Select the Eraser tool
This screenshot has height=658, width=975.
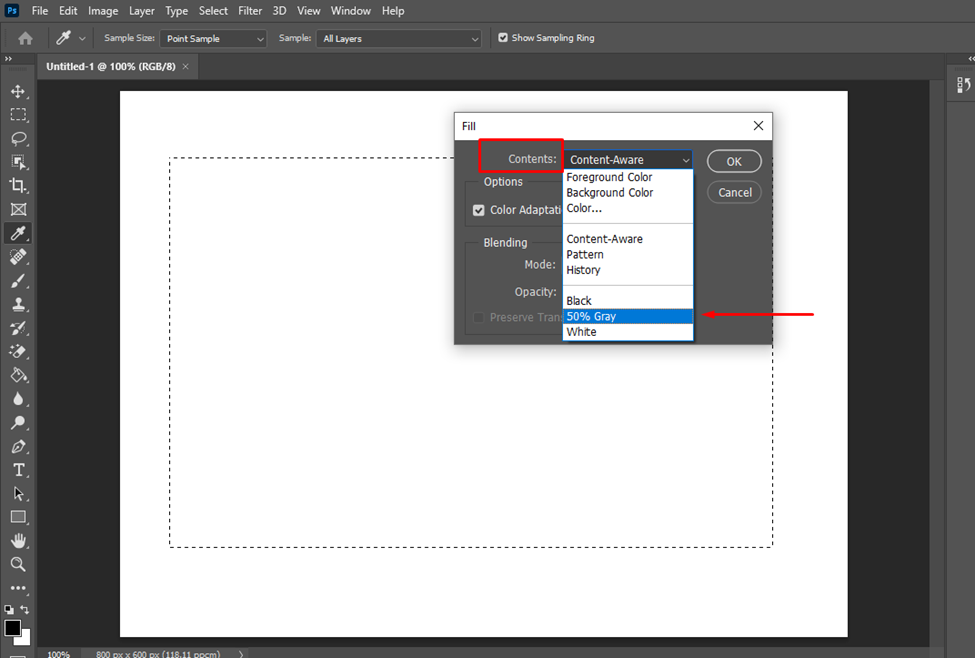[18, 351]
